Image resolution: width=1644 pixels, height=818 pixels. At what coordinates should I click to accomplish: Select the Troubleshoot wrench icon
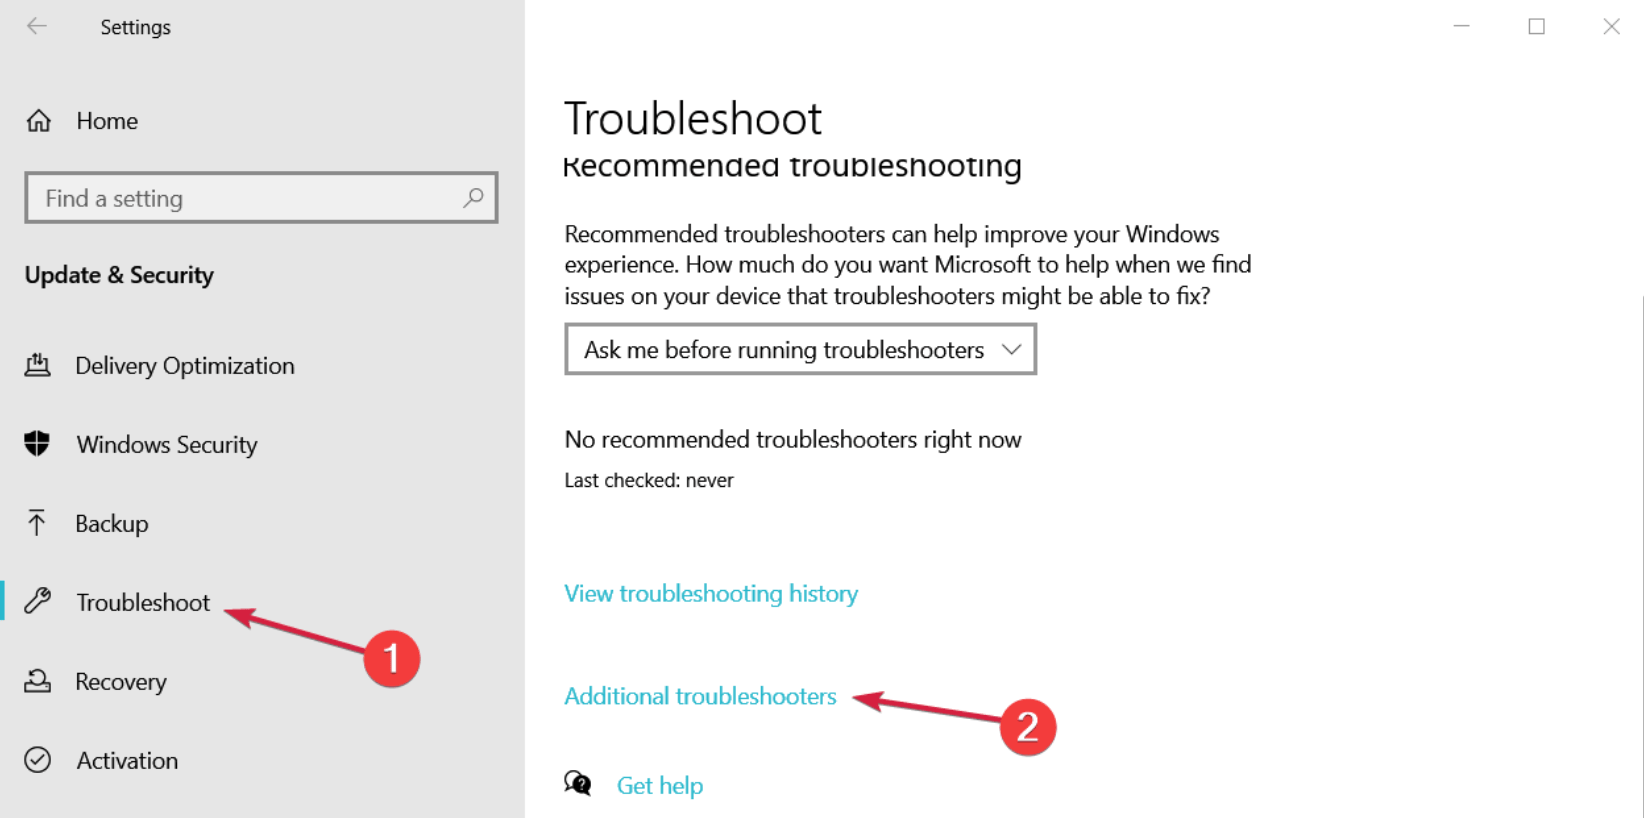[x=38, y=601]
